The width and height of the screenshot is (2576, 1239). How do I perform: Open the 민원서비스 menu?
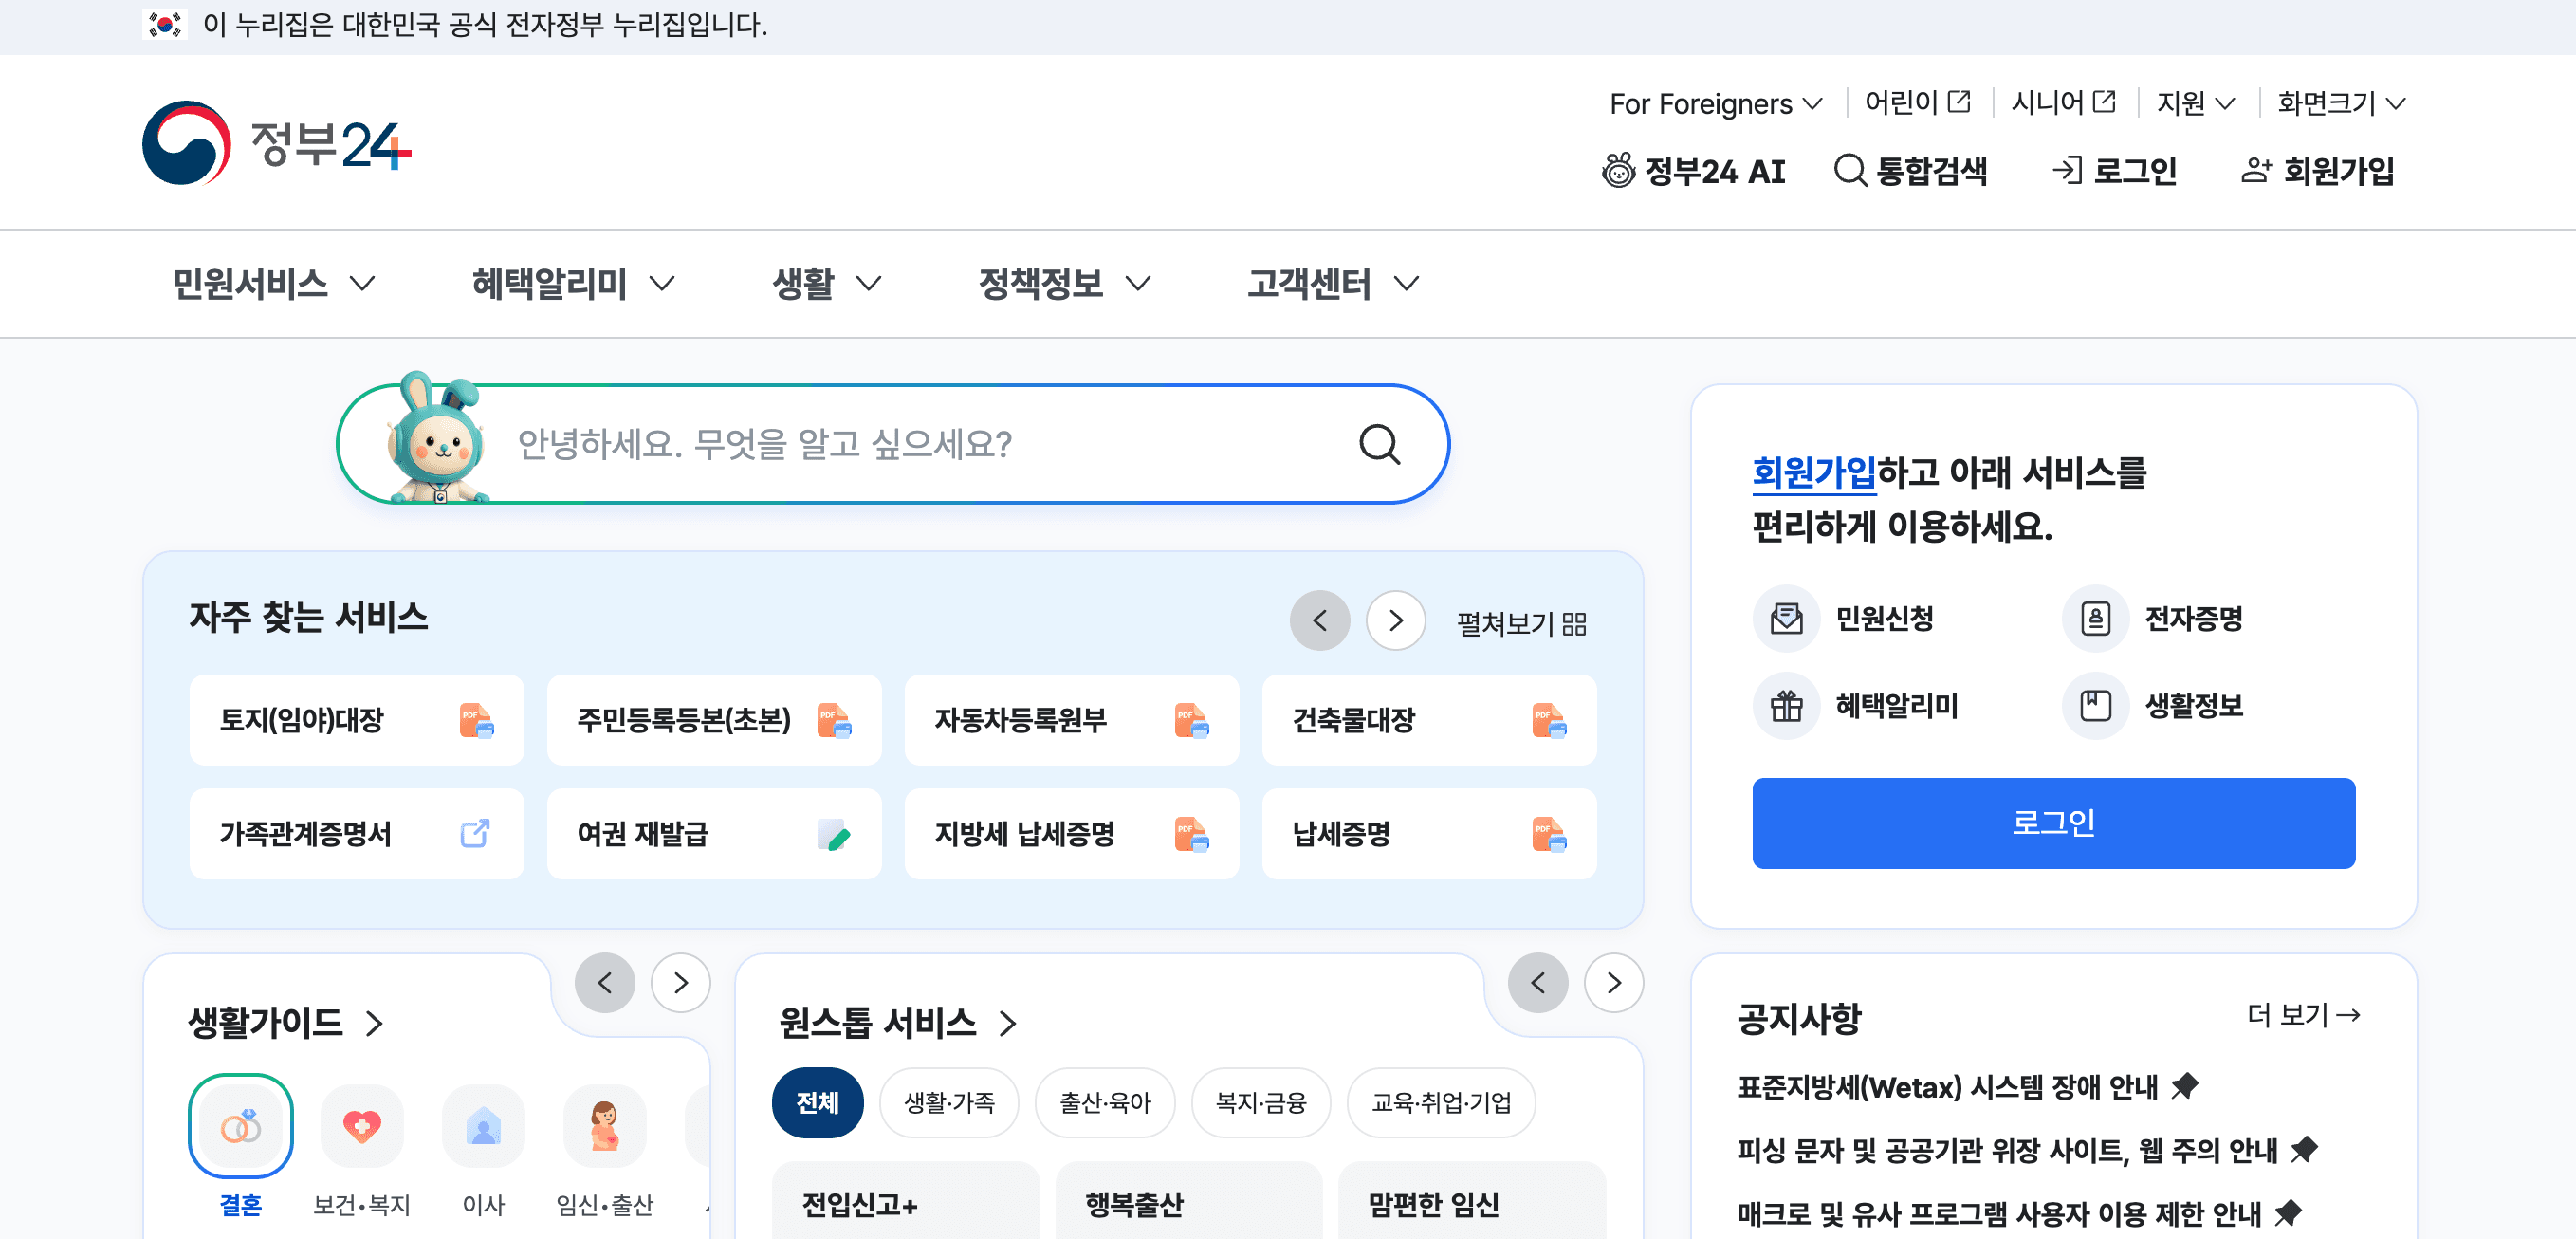[274, 284]
